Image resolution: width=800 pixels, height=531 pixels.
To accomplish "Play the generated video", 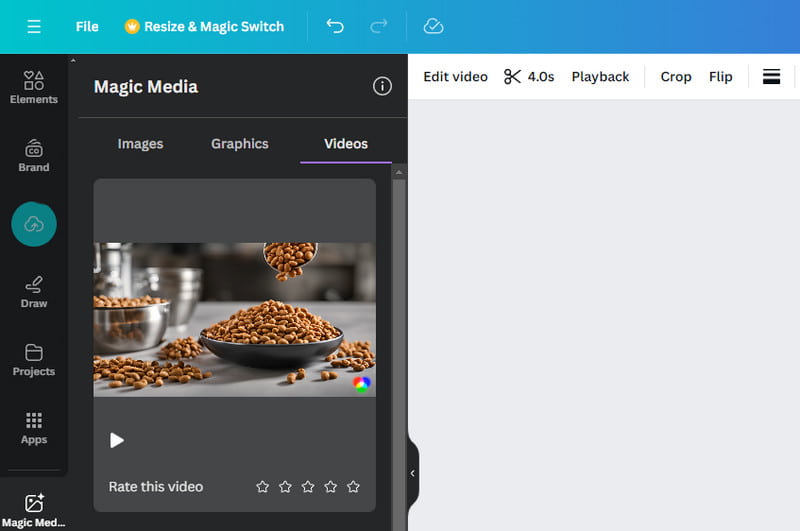I will point(117,440).
